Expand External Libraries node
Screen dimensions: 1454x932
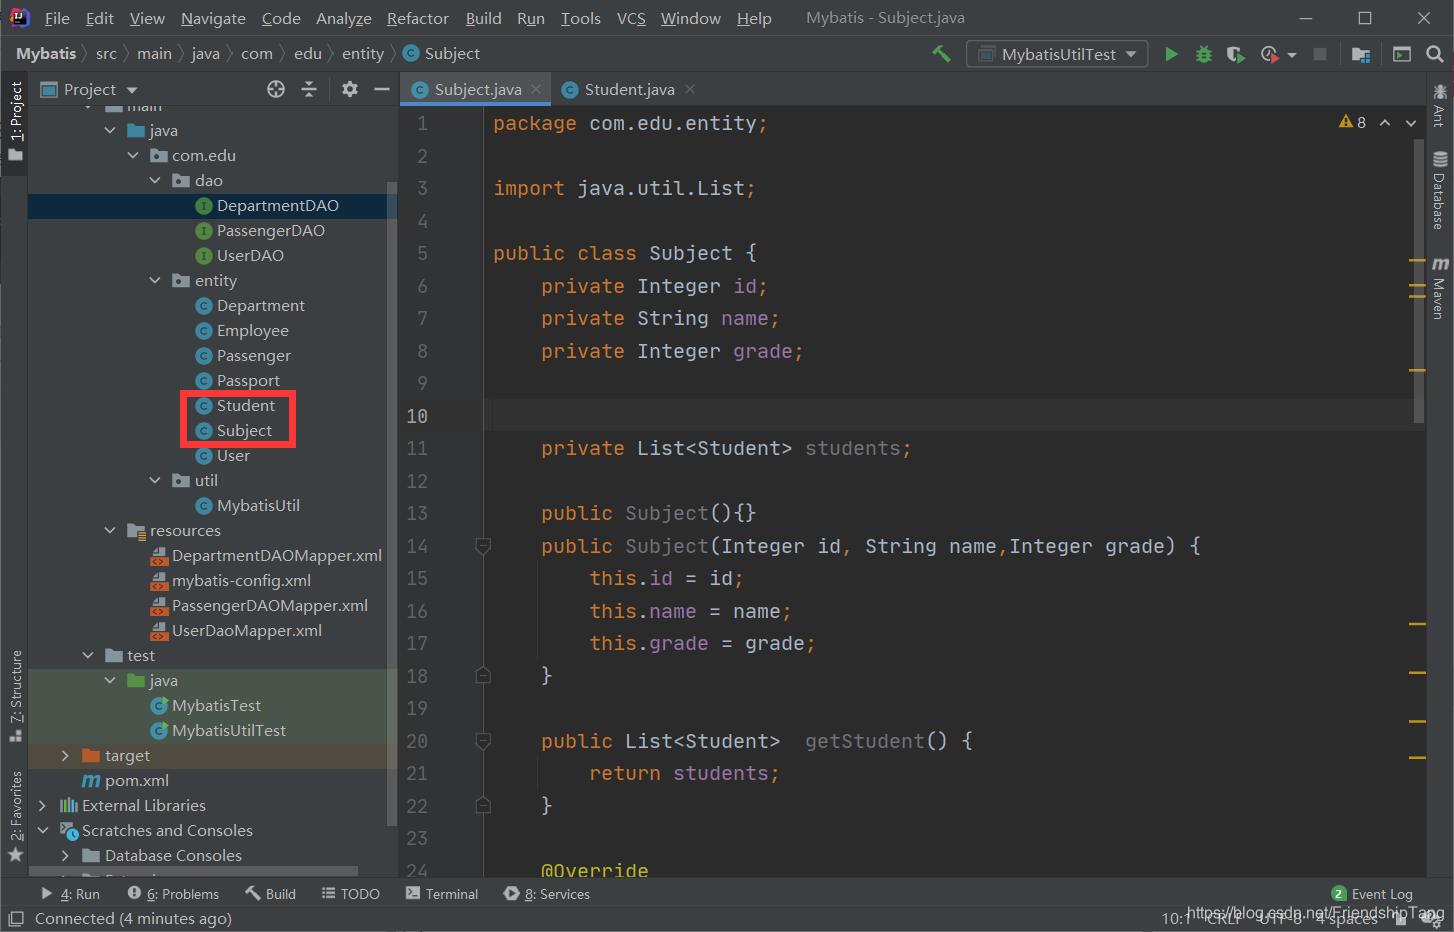pos(42,805)
